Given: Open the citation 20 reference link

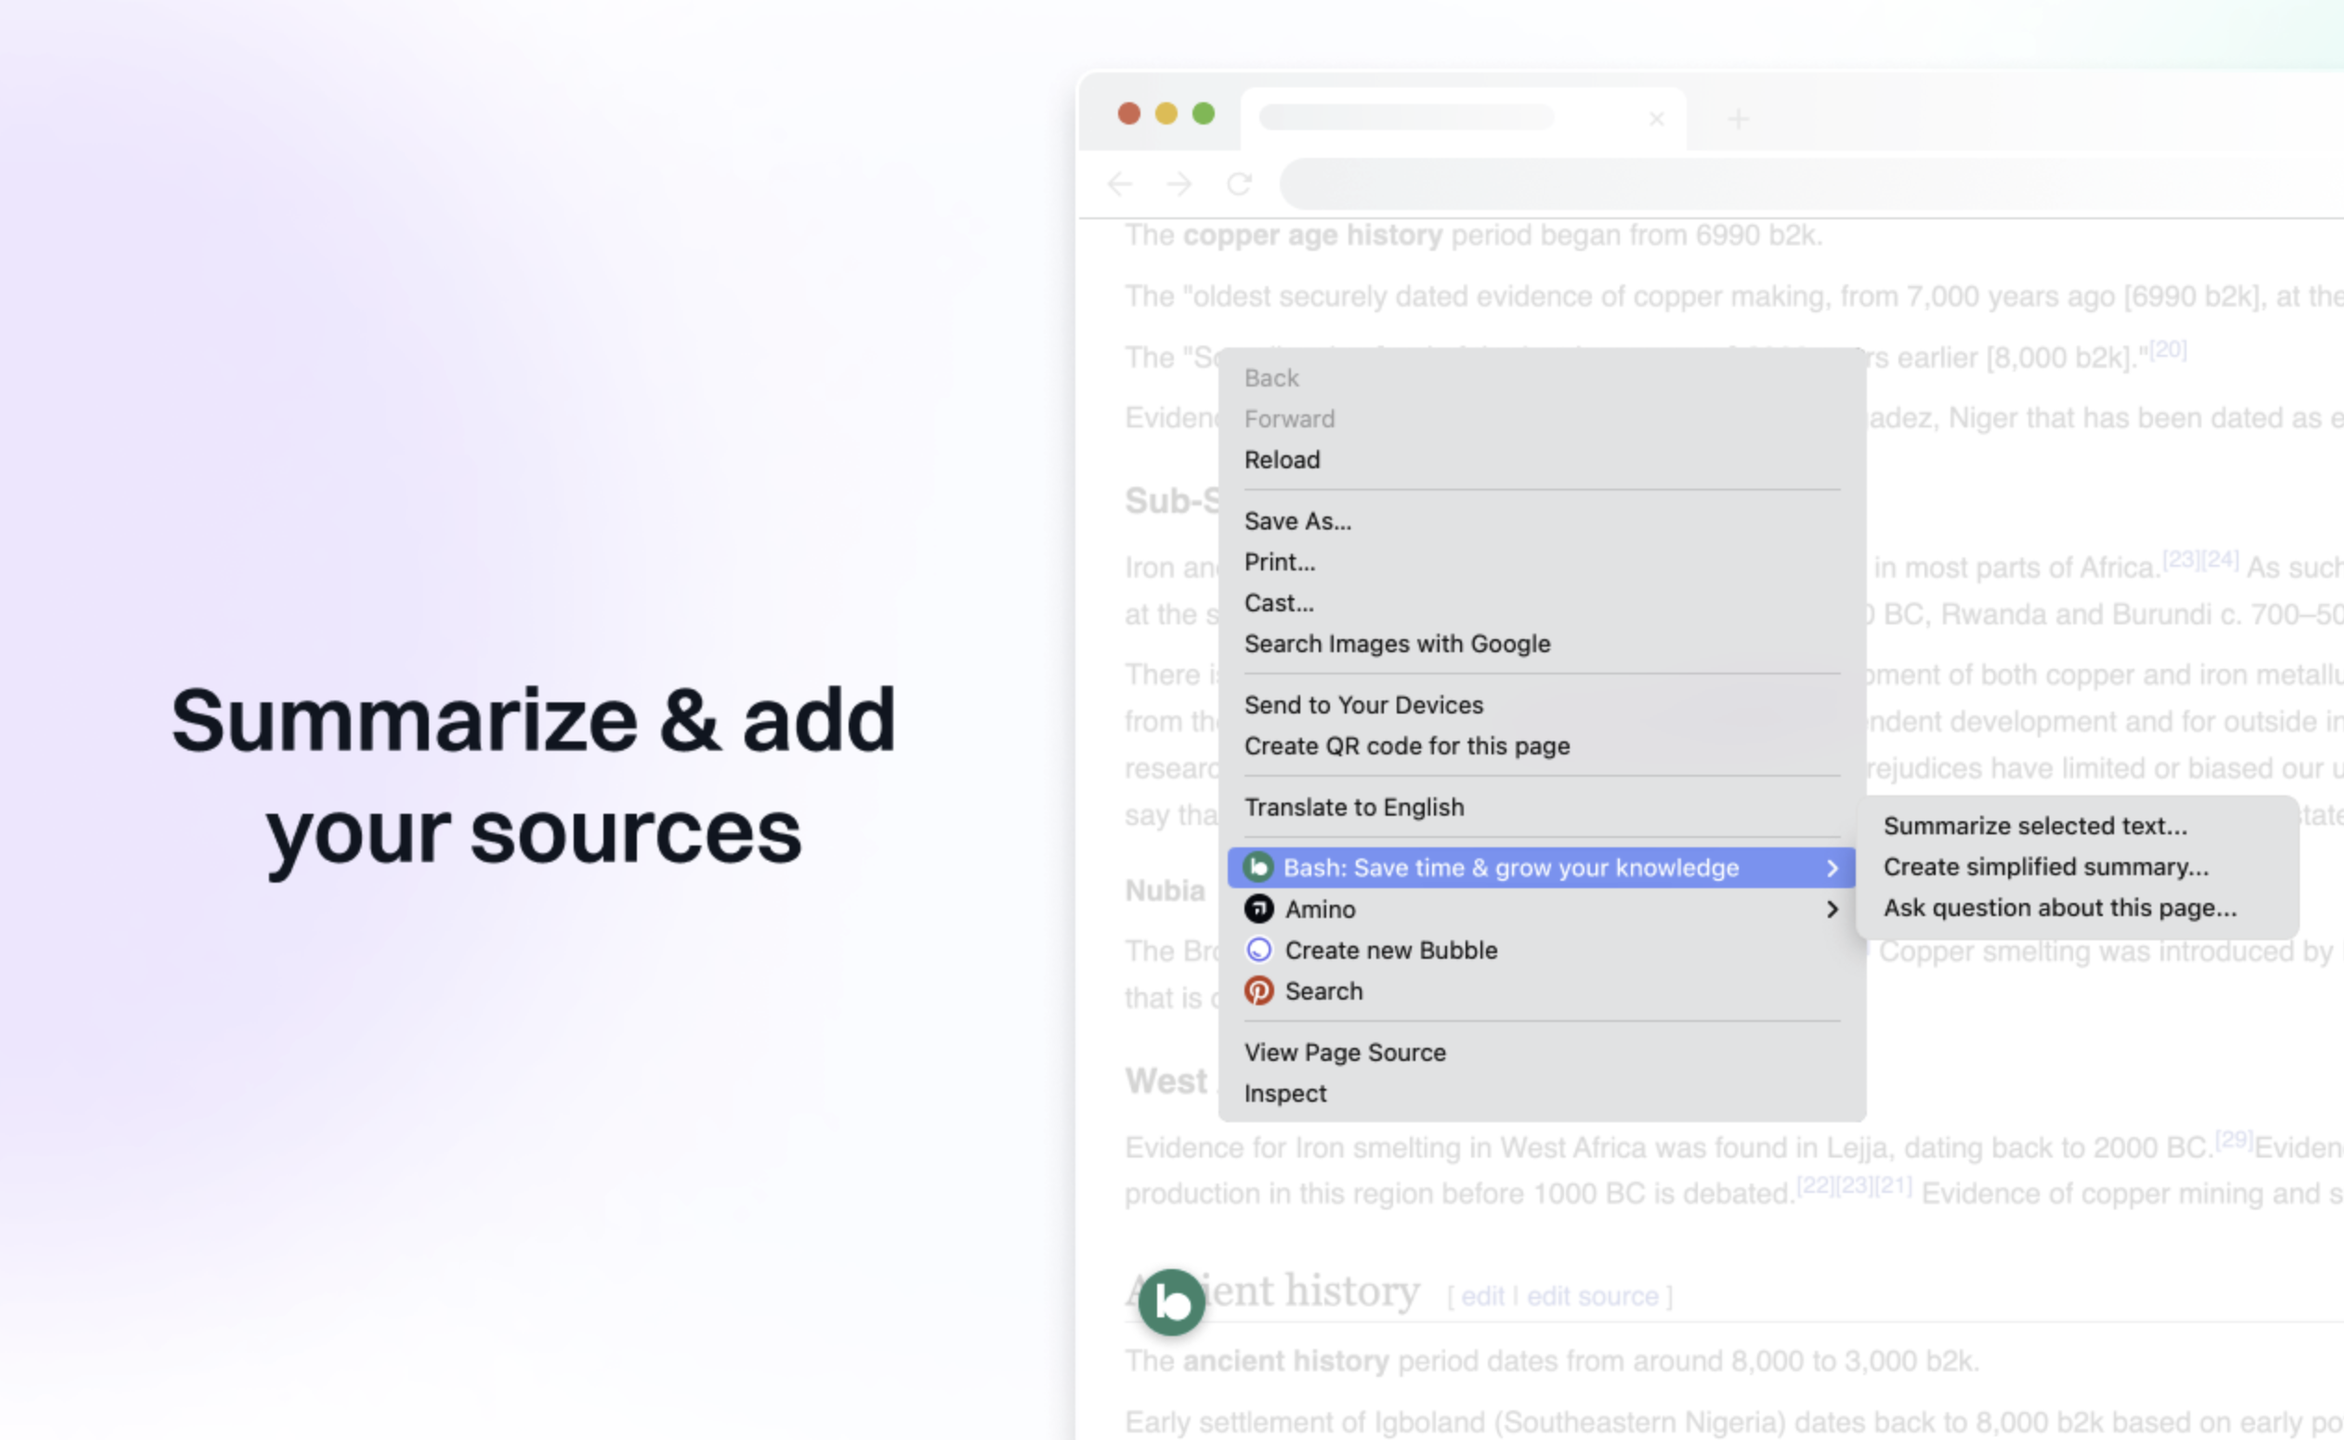Looking at the screenshot, I should [2167, 349].
